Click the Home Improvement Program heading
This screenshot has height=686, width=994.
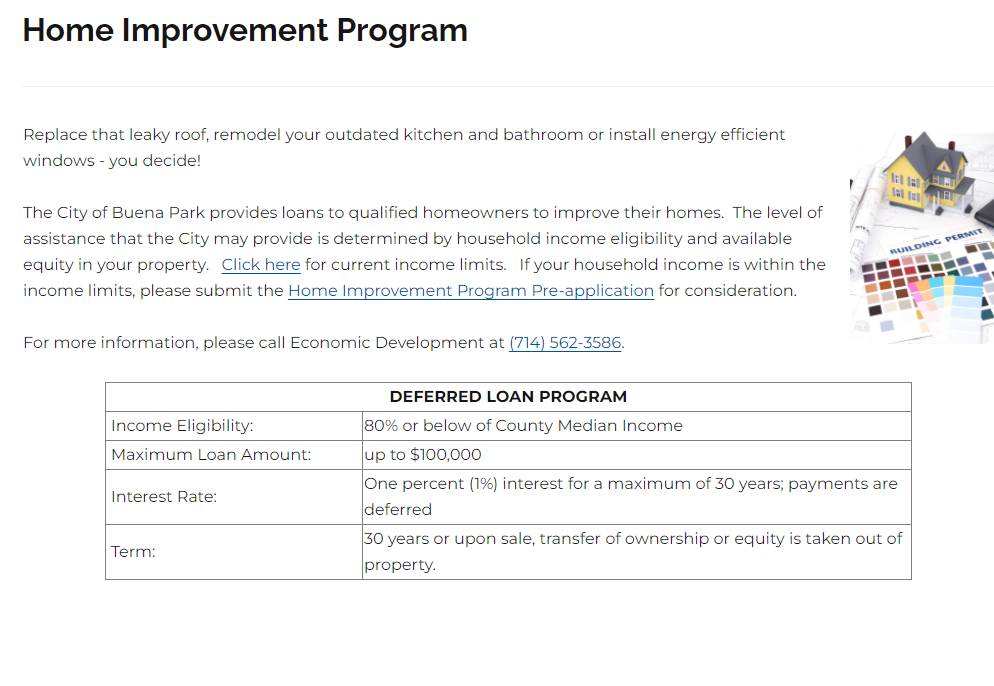(x=245, y=30)
